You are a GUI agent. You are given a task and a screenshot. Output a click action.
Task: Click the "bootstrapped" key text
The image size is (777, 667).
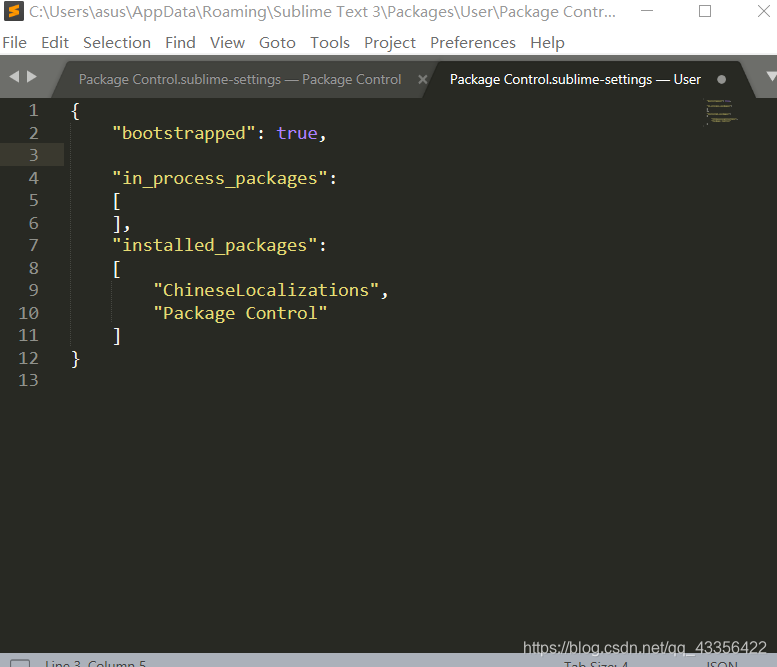tap(183, 133)
